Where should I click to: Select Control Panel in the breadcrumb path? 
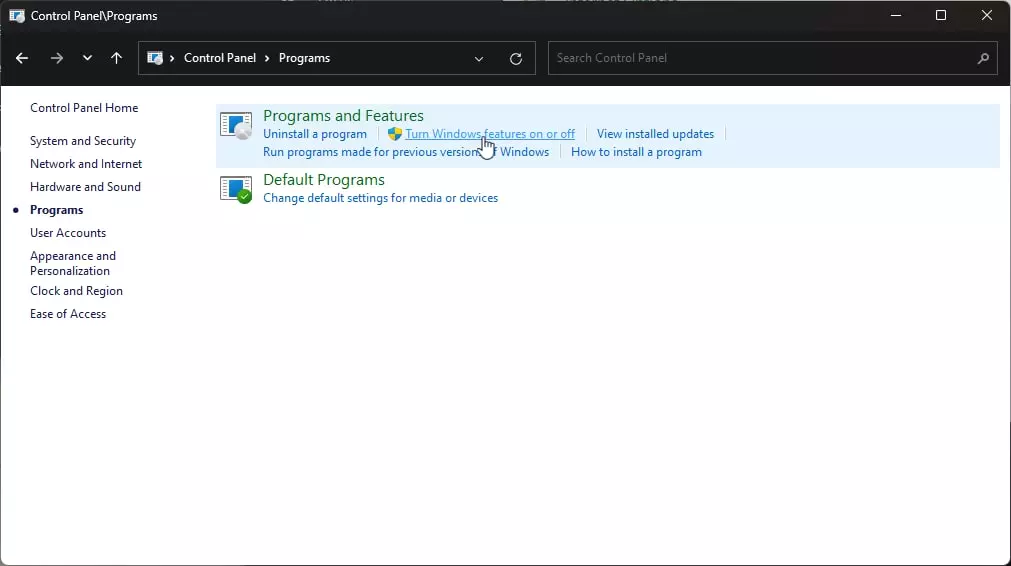pos(220,58)
